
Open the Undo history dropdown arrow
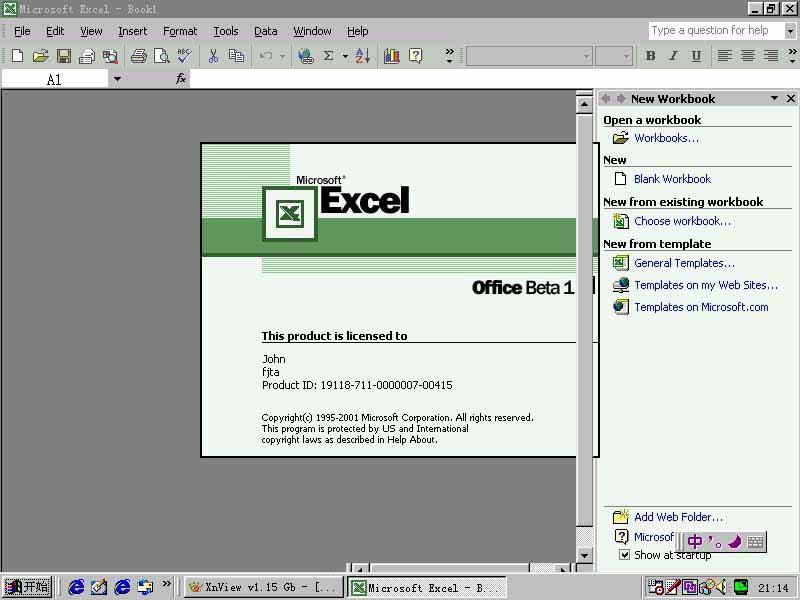click(x=282, y=56)
